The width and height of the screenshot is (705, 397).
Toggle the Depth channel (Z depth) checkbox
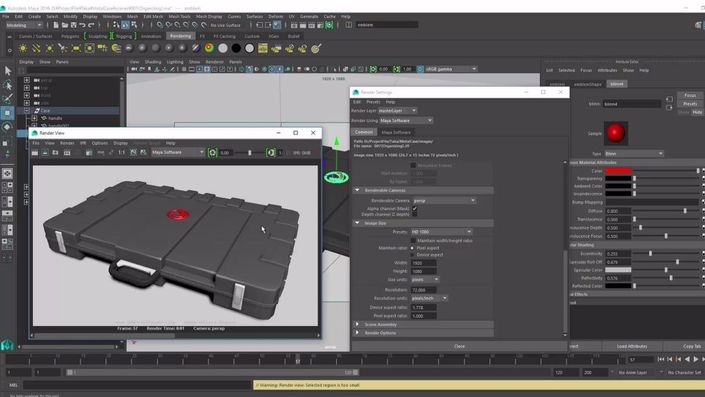coord(415,214)
